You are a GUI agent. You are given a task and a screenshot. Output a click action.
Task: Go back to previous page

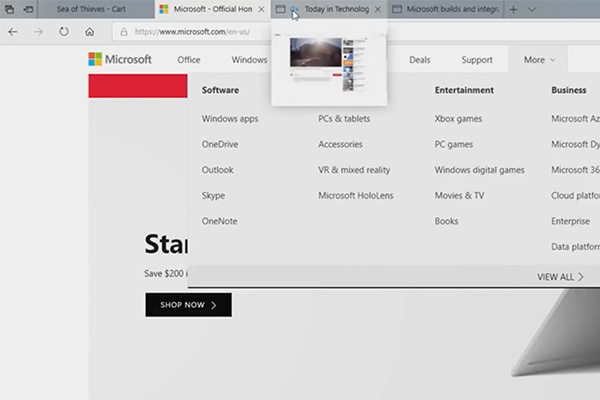pyautogui.click(x=13, y=32)
